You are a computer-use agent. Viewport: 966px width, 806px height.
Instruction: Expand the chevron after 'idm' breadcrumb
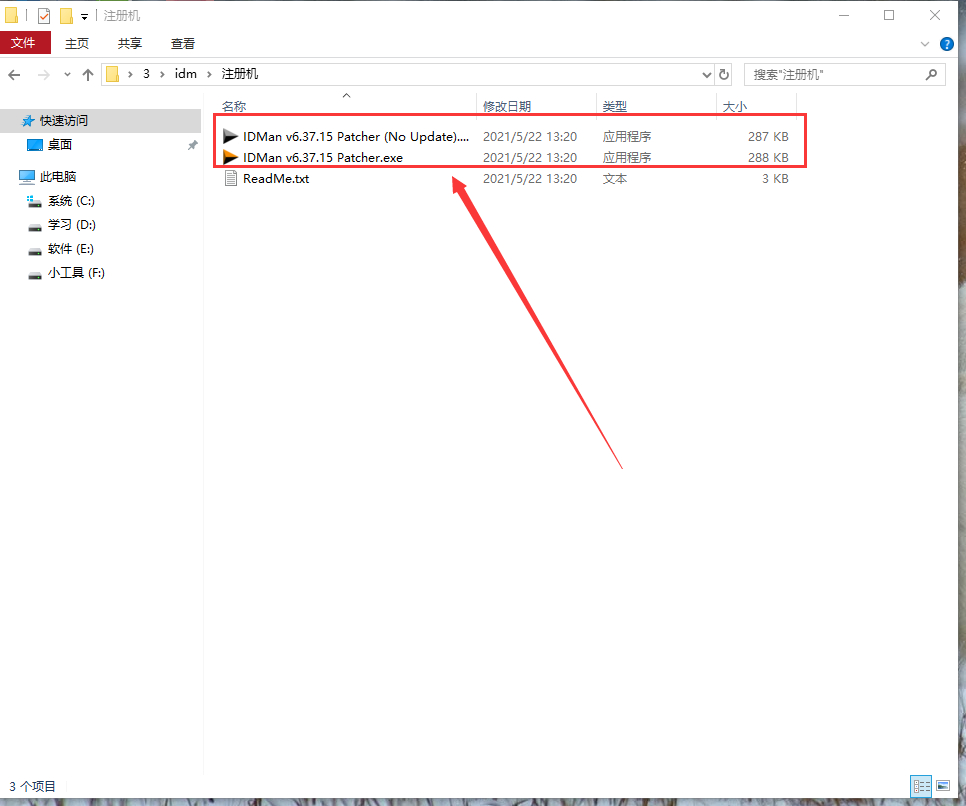[x=209, y=75]
